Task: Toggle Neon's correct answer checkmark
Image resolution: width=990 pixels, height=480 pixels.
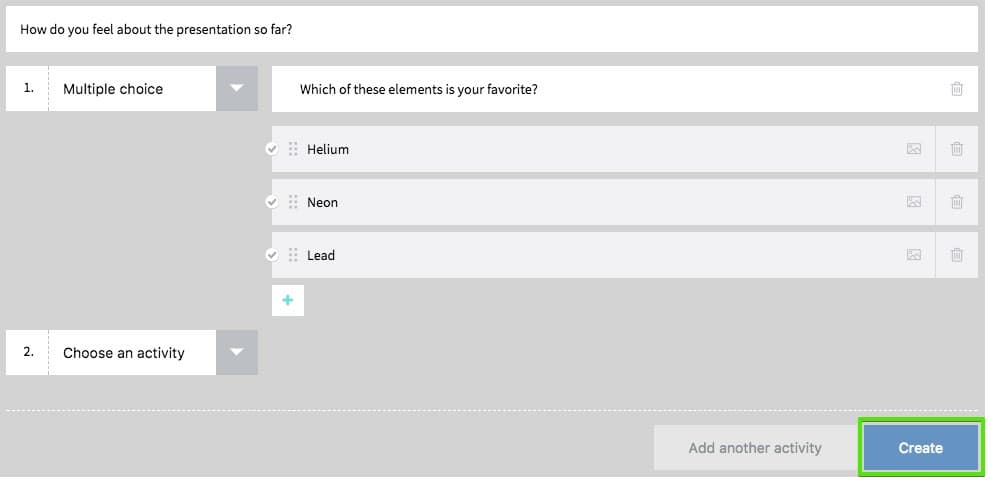Action: (271, 202)
